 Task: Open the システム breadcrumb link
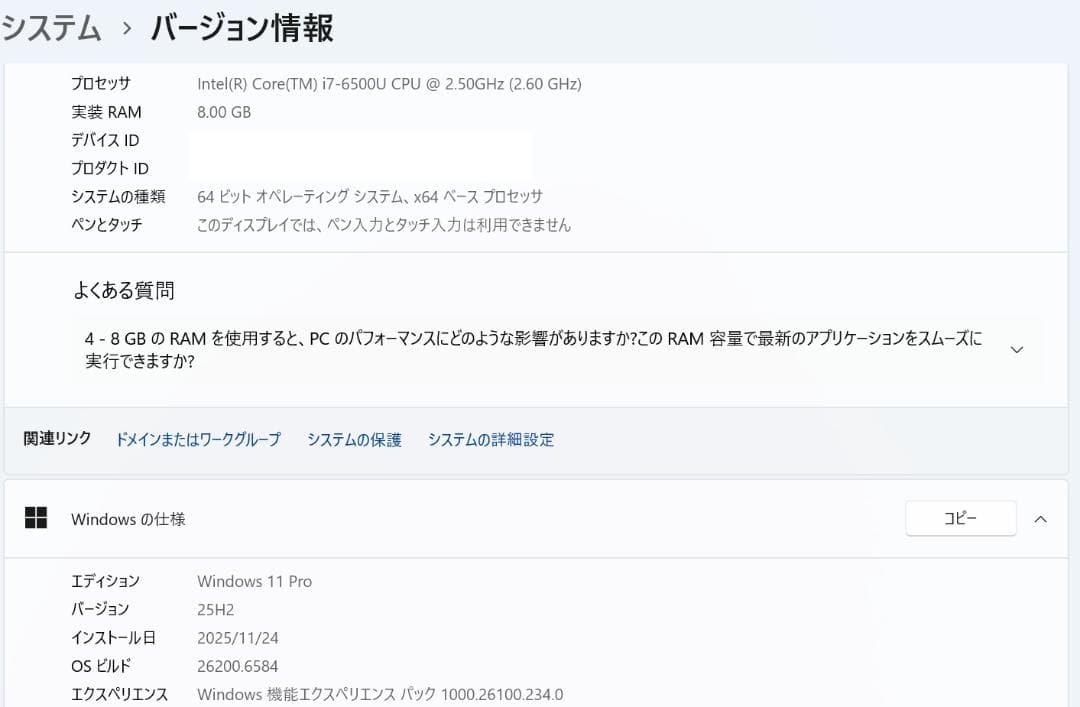pos(52,29)
